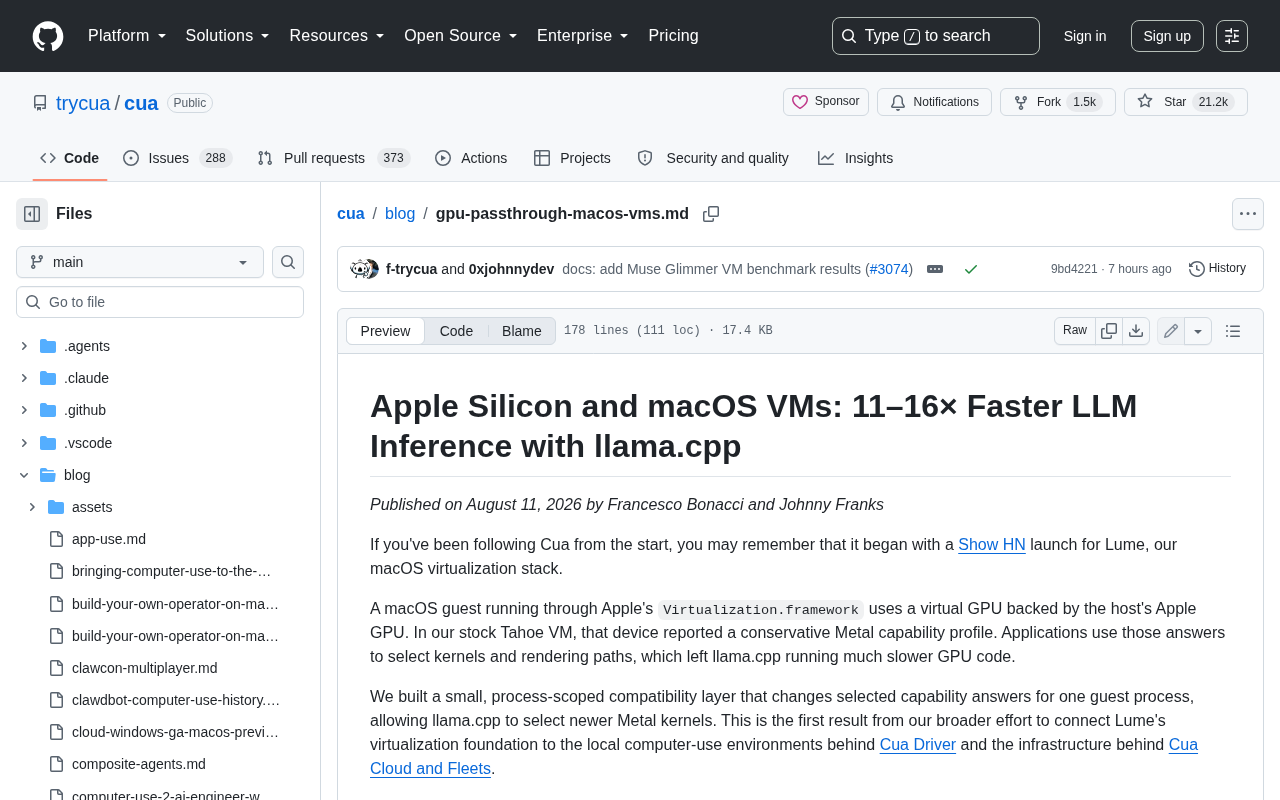Open the more file actions menu
The width and height of the screenshot is (1280, 800).
(x=1248, y=214)
